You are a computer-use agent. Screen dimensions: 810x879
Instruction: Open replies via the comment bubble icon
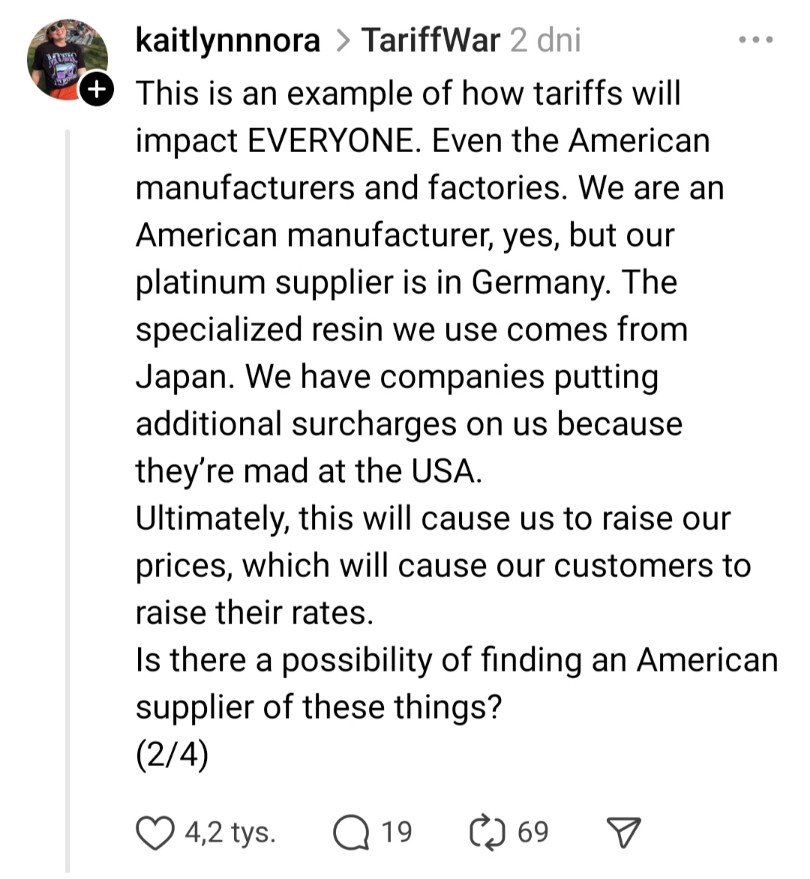[x=351, y=832]
